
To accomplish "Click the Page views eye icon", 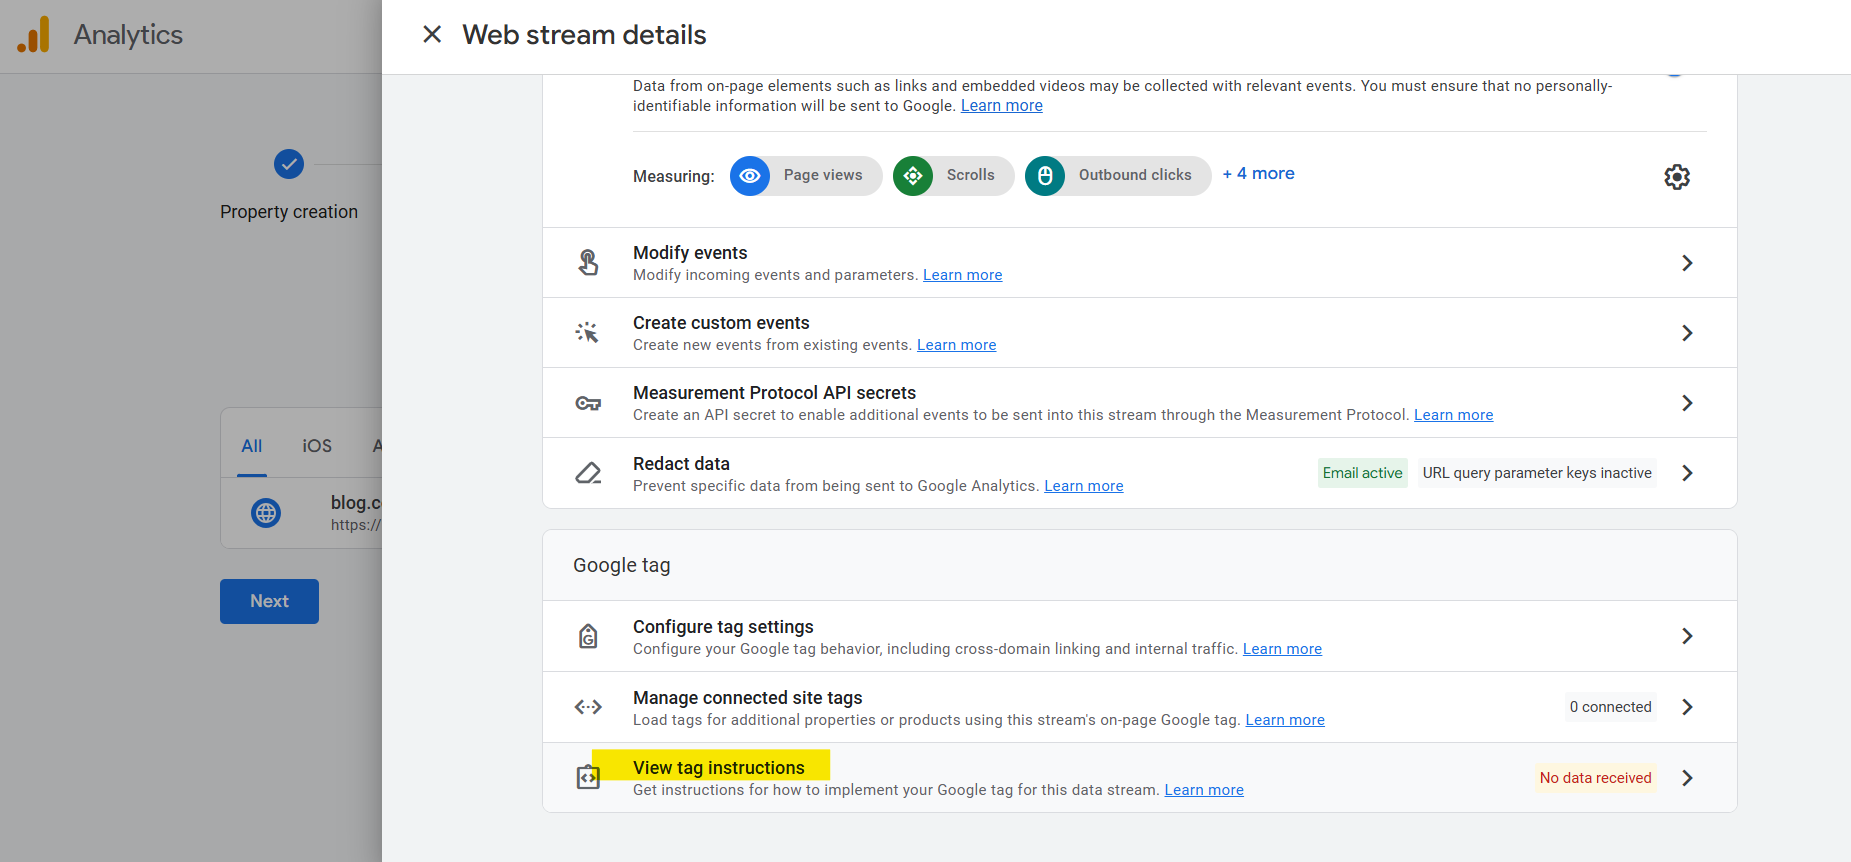I will click(x=750, y=176).
